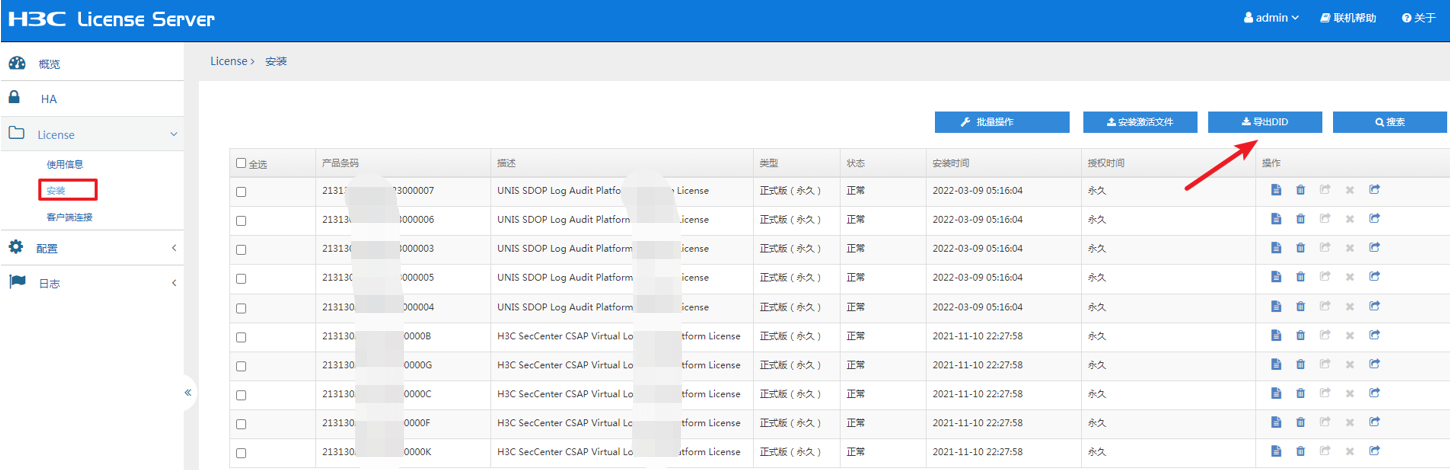Image resolution: width=1450 pixels, height=470 pixels.
Task: Click the 安装激活文件 button
Action: tap(1139, 122)
